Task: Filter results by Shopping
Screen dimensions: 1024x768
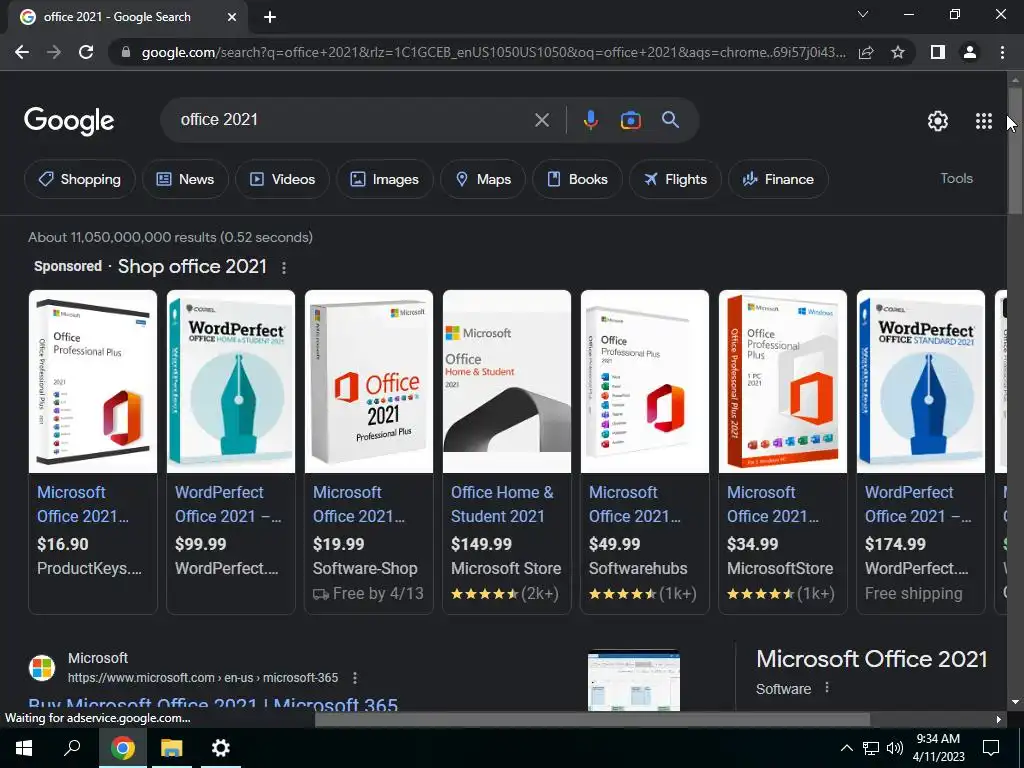Action: tap(80, 179)
